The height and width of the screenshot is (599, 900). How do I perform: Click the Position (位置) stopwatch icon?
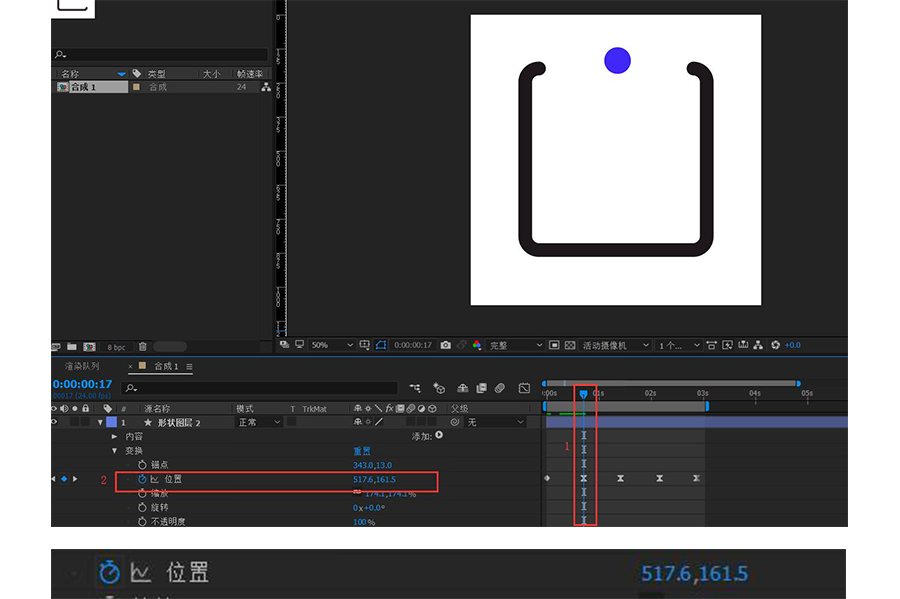click(x=142, y=480)
